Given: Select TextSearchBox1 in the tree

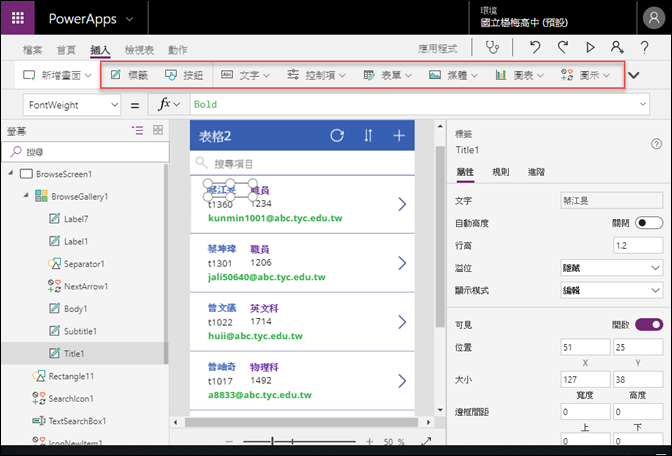Looking at the screenshot, I should pos(77,421).
